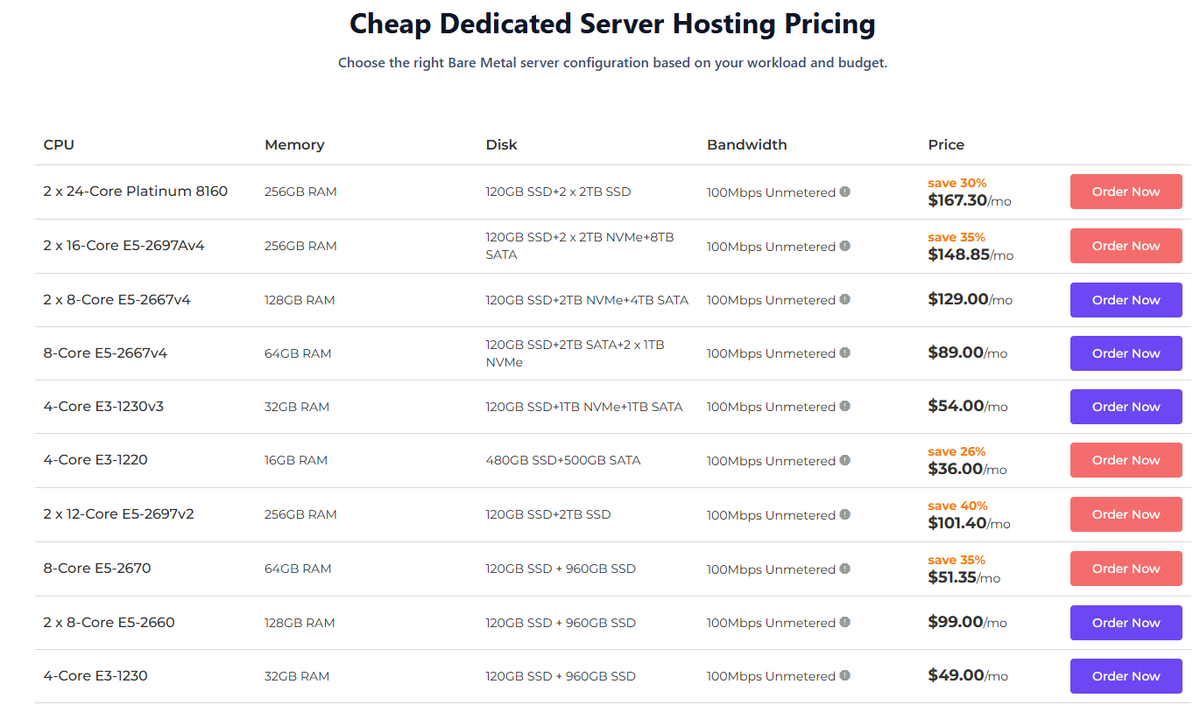Click the 'save 40%' discount label
The image size is (1200, 705).
coord(957,505)
